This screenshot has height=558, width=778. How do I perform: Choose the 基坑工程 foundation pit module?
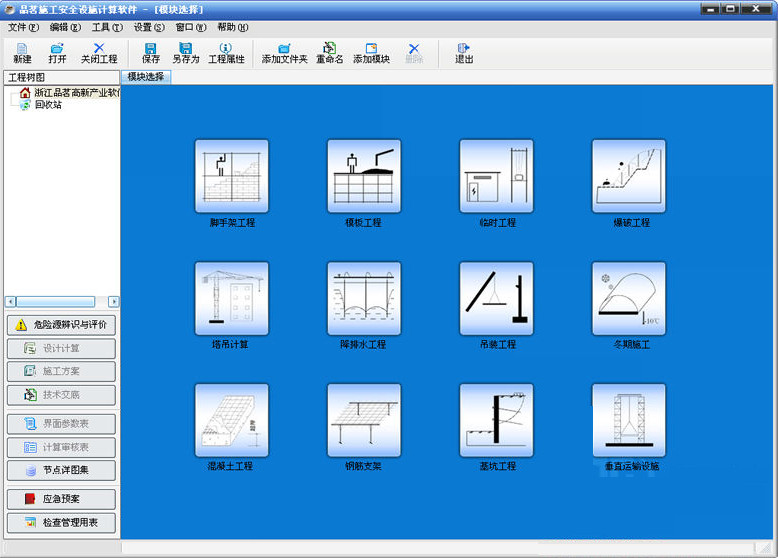pos(496,421)
